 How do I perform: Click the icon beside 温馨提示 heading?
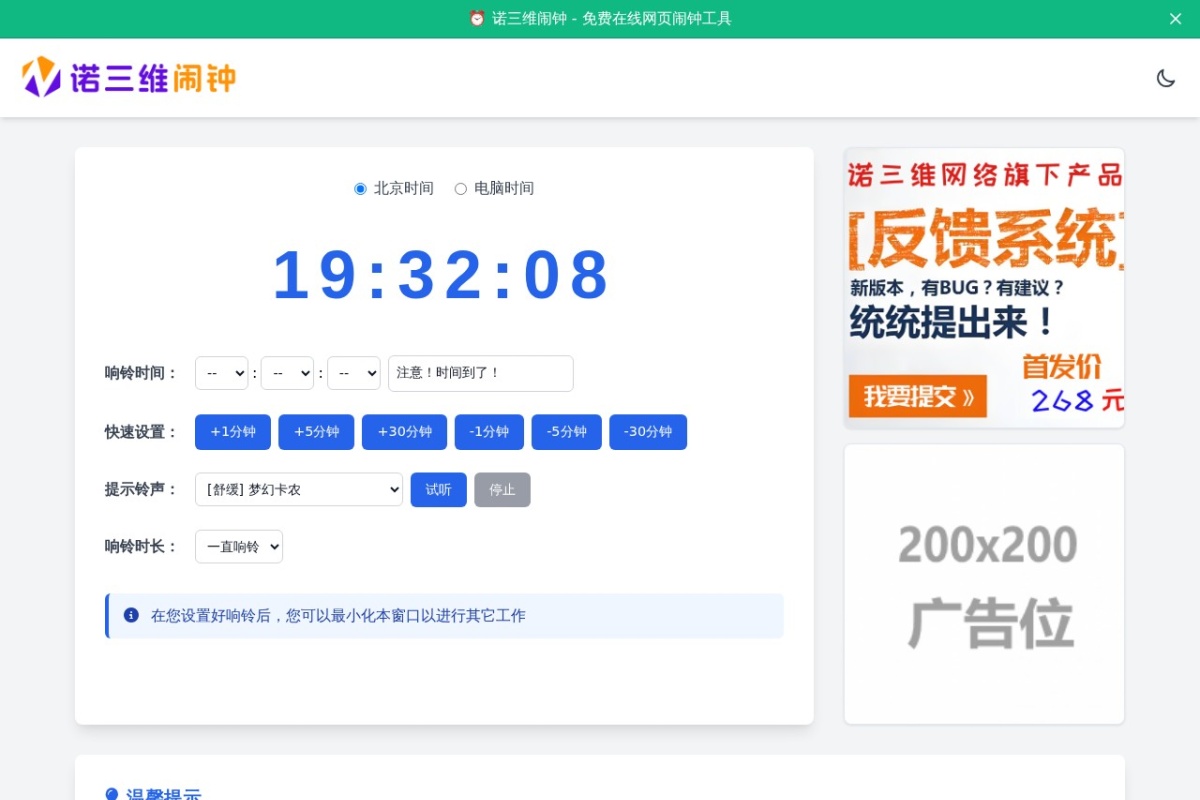110,793
